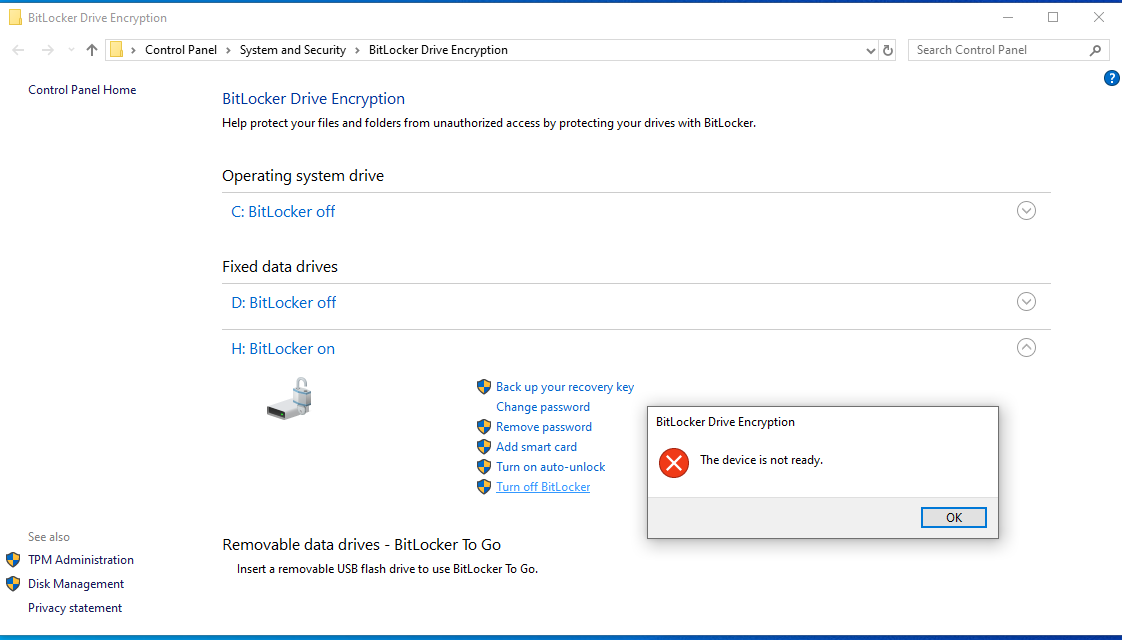Click the search magnifier icon
The image size is (1122, 640).
pyautogui.click(x=1096, y=50)
